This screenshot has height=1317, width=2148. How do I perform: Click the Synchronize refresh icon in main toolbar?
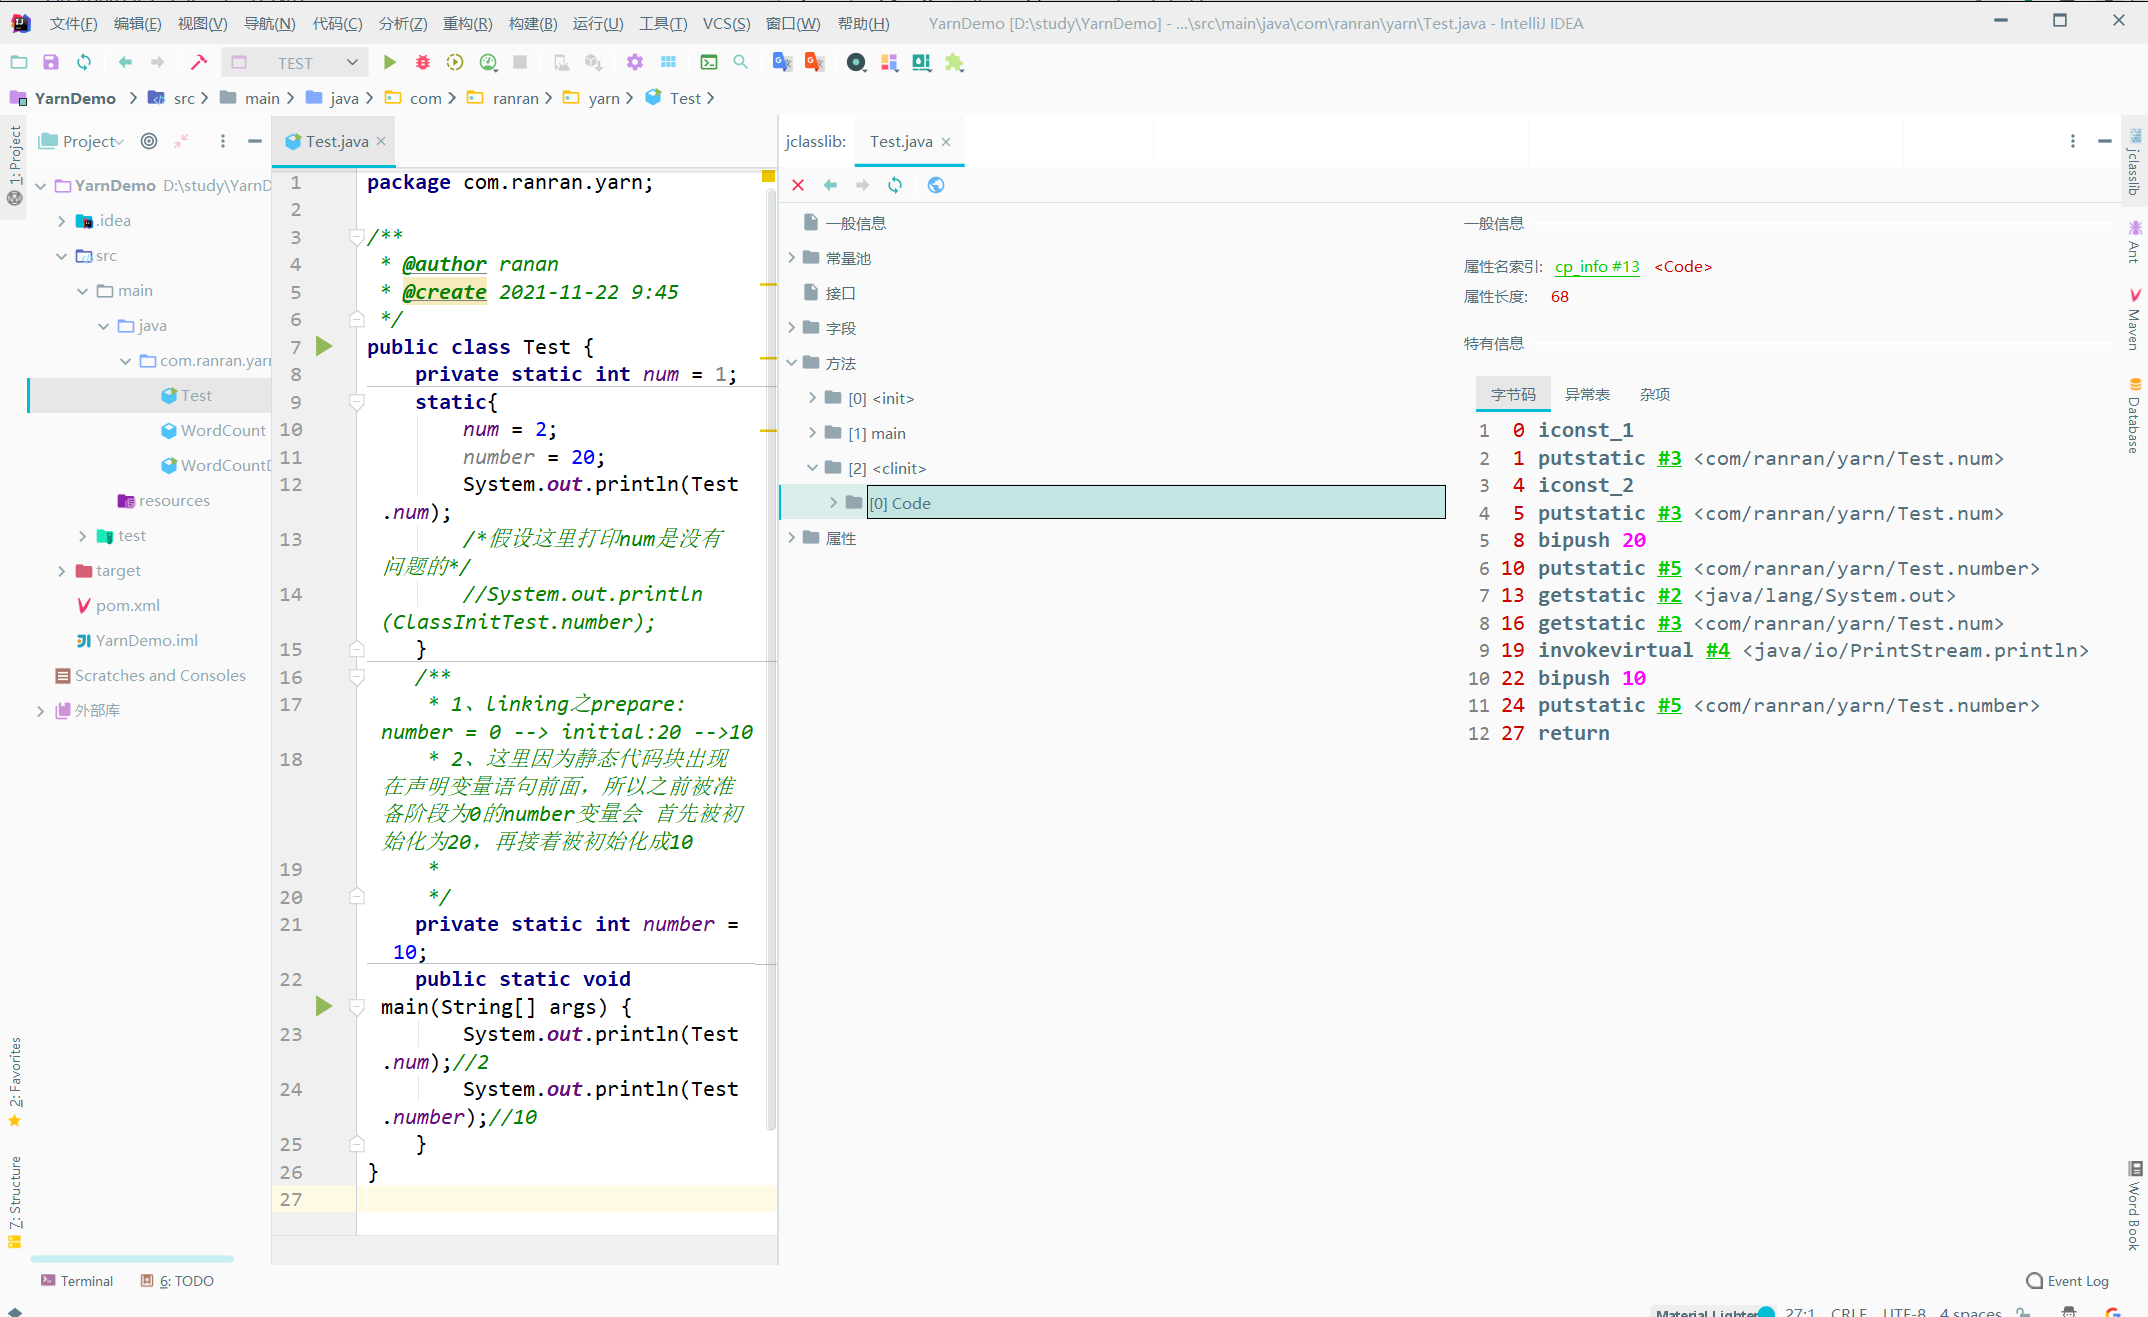pyautogui.click(x=84, y=62)
